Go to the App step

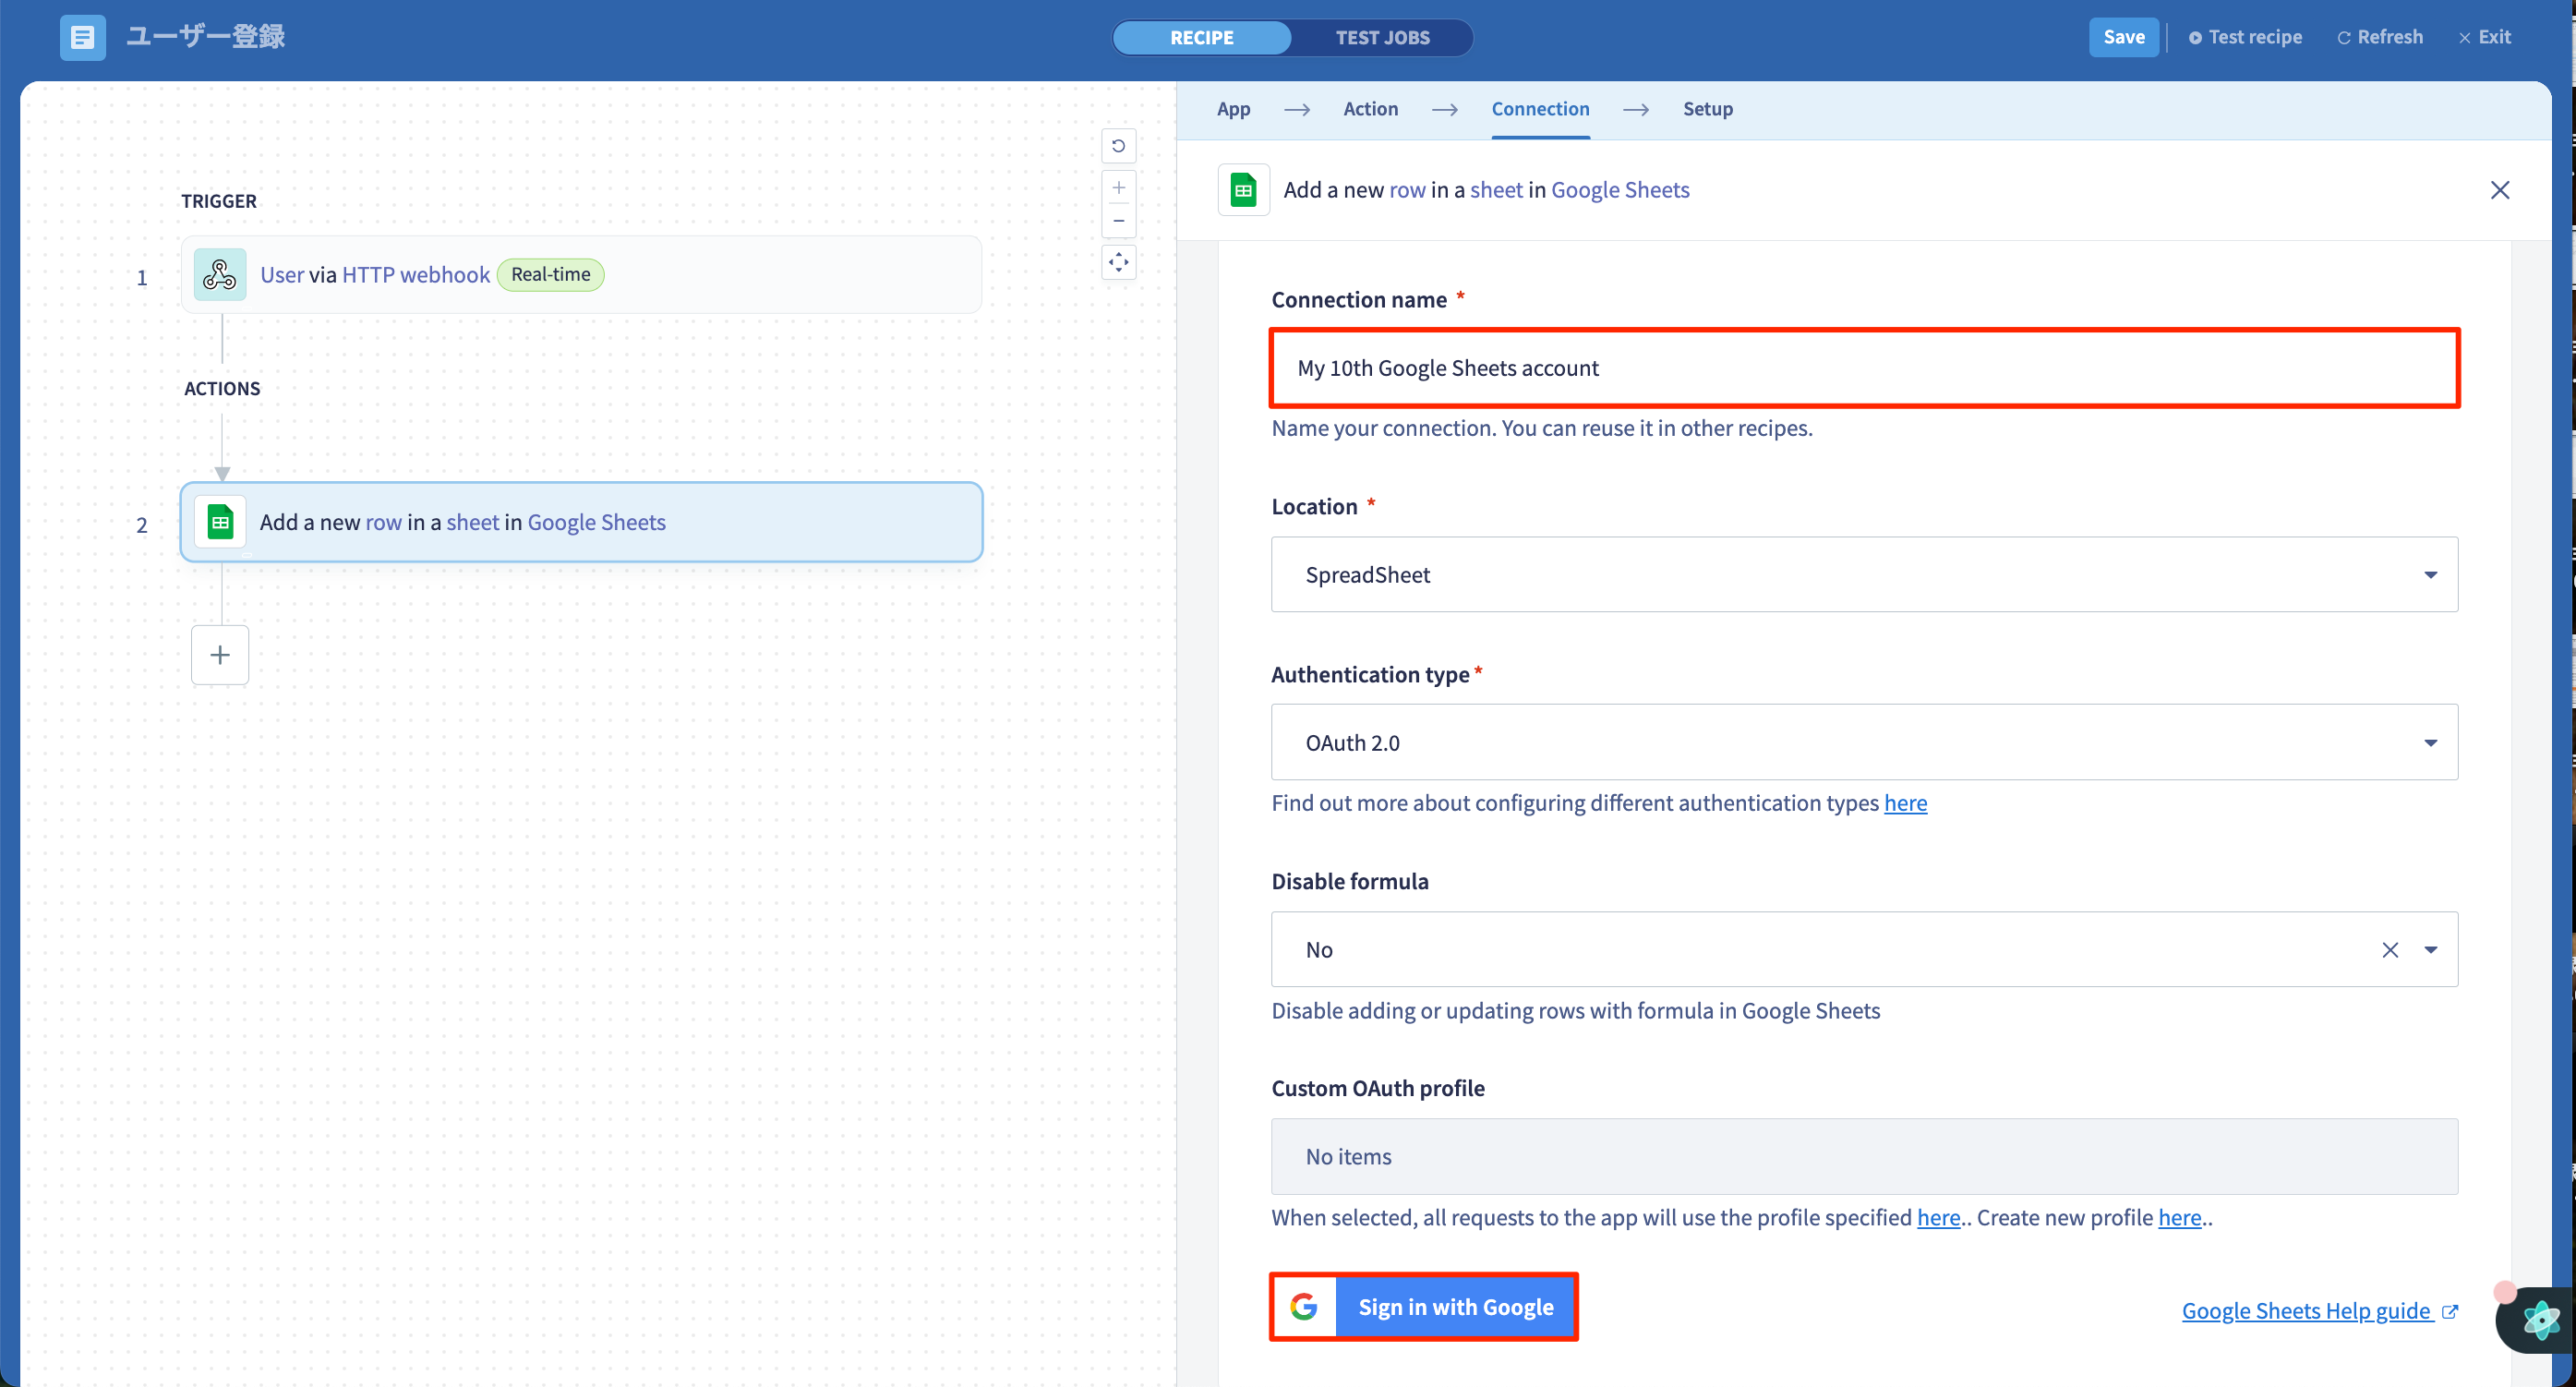tap(1233, 109)
